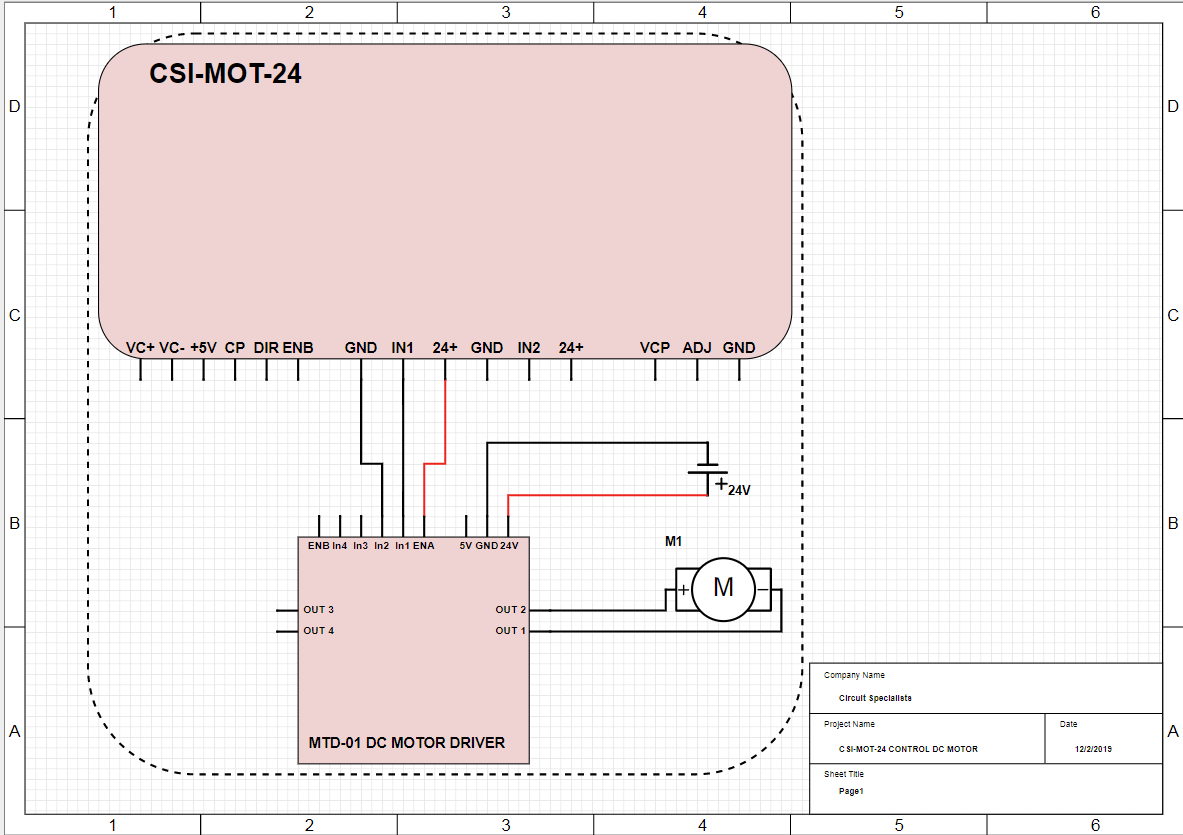Select the 24V battery symbol
1183x835 pixels.
707,468
